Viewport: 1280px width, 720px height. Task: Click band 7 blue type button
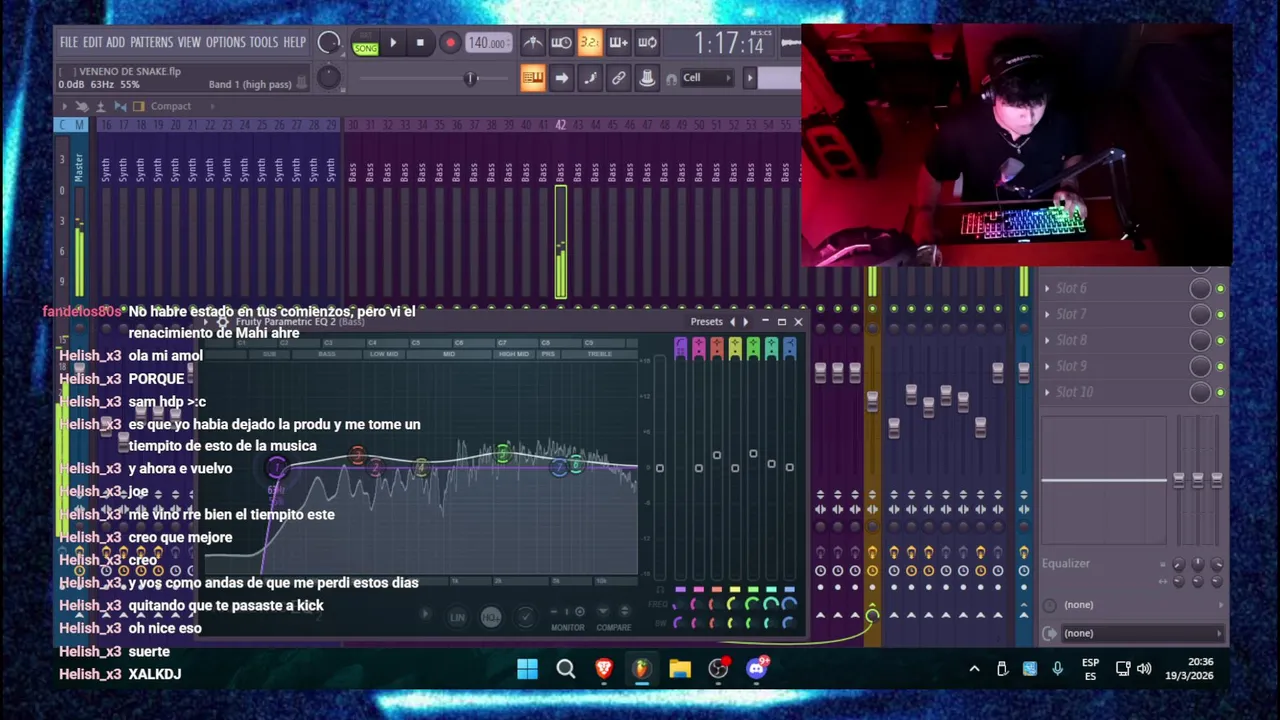tap(789, 348)
